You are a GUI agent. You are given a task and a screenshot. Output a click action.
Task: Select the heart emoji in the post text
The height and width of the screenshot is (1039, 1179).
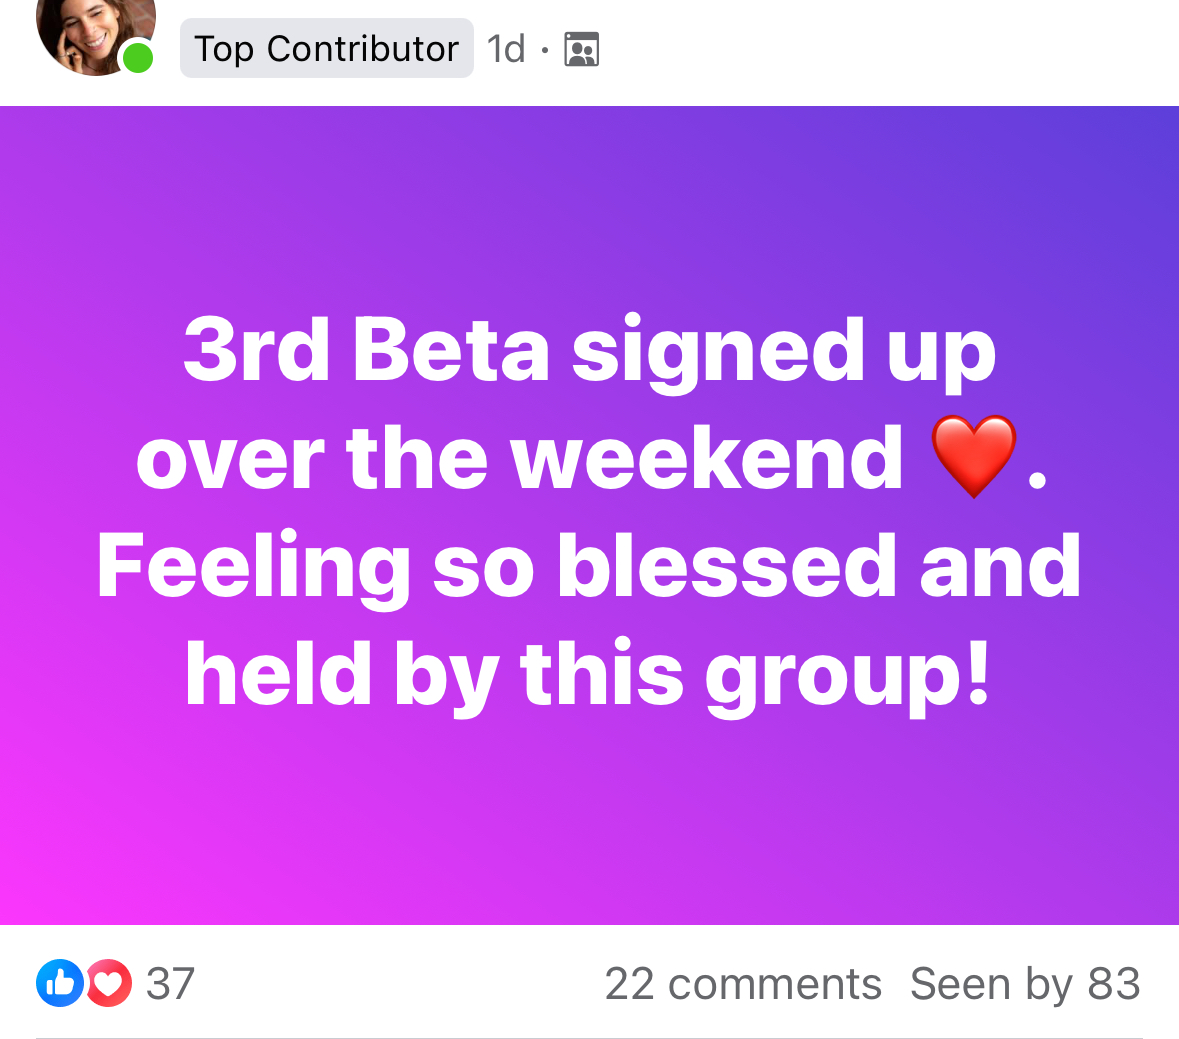click(972, 458)
